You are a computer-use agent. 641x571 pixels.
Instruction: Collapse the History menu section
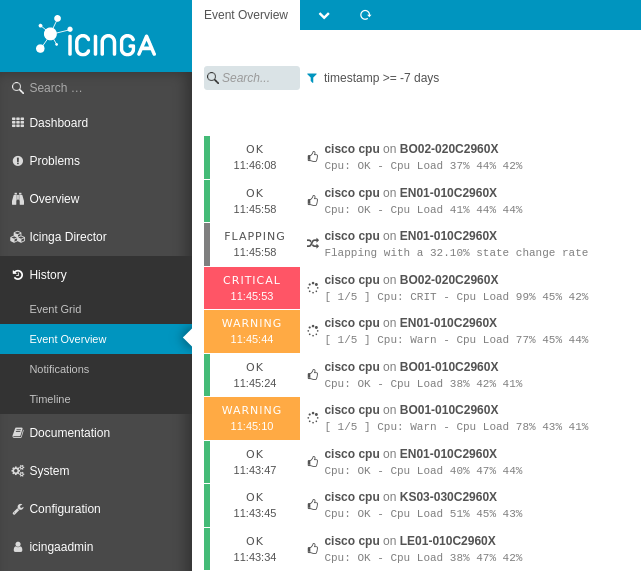point(48,275)
